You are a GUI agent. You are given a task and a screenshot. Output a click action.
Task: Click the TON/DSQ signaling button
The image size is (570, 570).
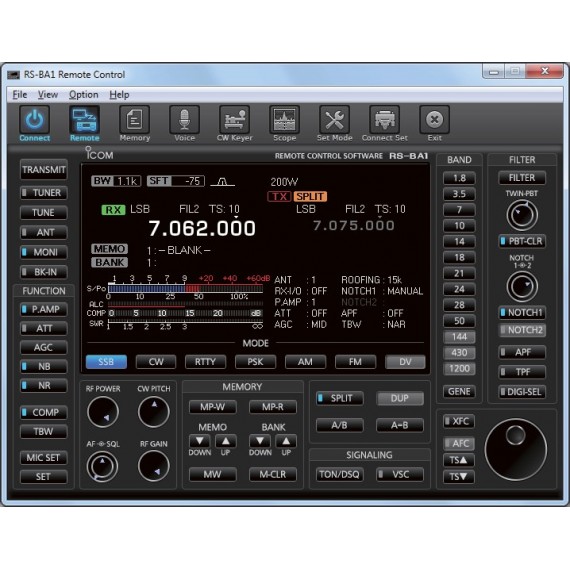(340, 474)
